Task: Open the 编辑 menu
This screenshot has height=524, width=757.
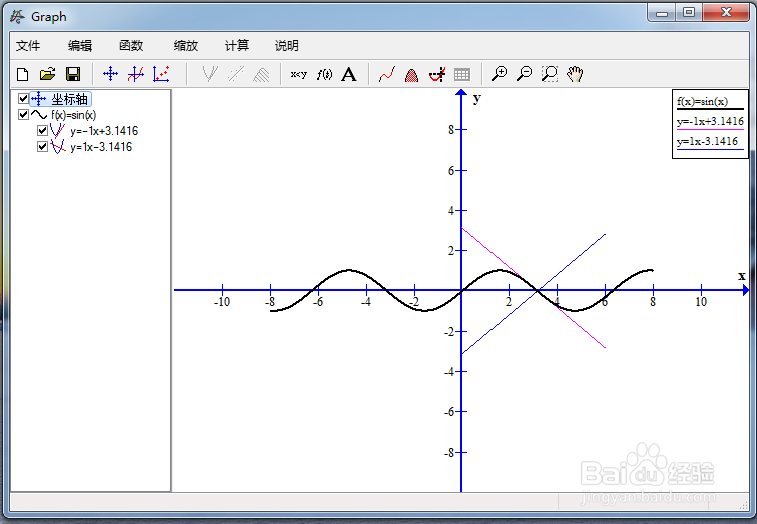Action: (80, 46)
